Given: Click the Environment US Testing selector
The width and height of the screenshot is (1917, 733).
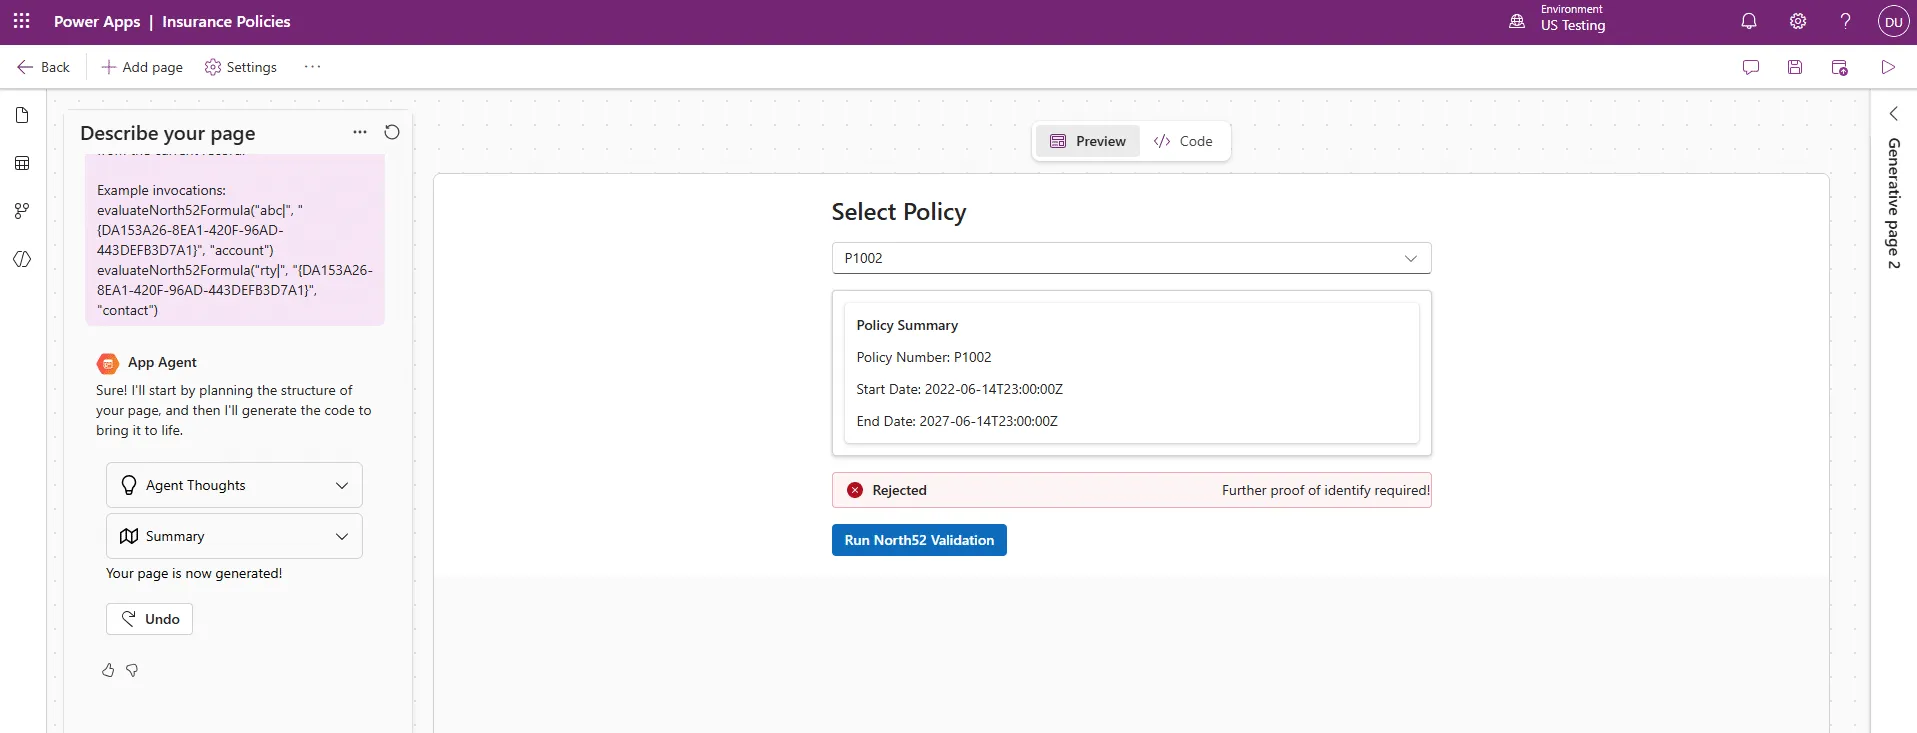Looking at the screenshot, I should [x=1558, y=19].
